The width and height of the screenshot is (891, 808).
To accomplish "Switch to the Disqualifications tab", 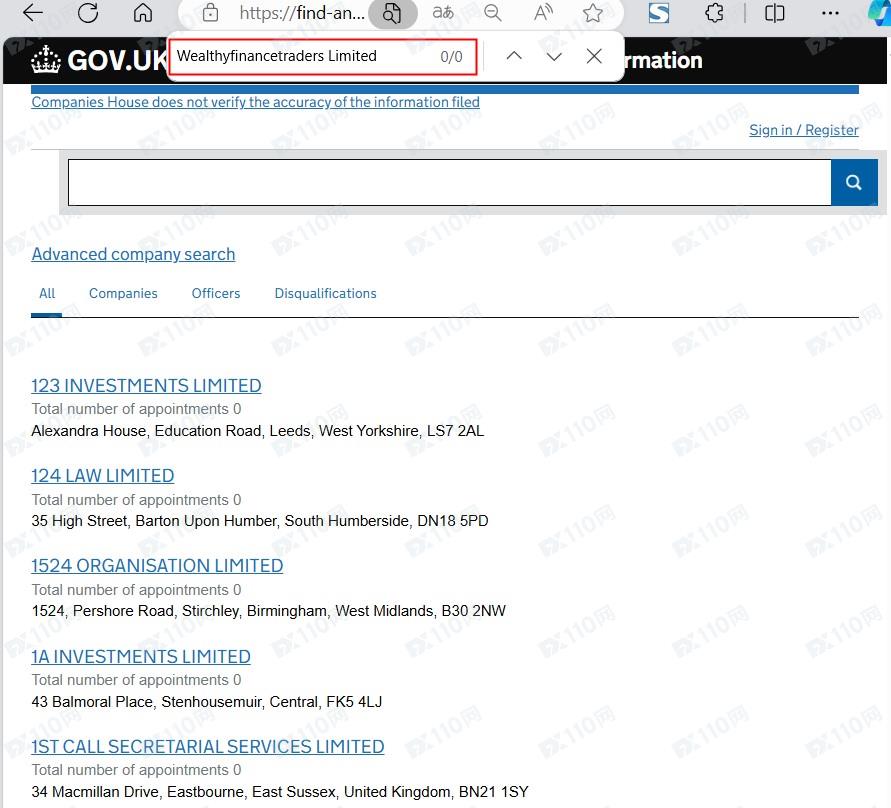I will tap(325, 294).
